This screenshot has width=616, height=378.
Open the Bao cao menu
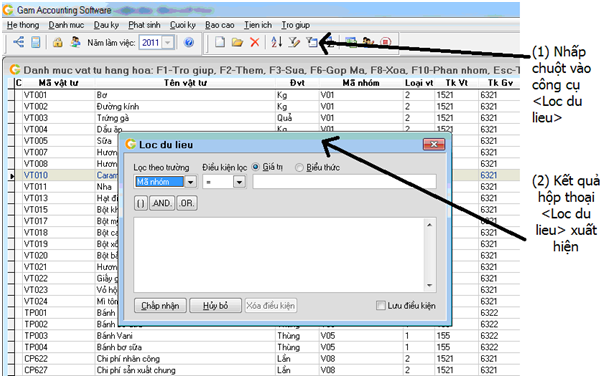[x=220, y=25]
